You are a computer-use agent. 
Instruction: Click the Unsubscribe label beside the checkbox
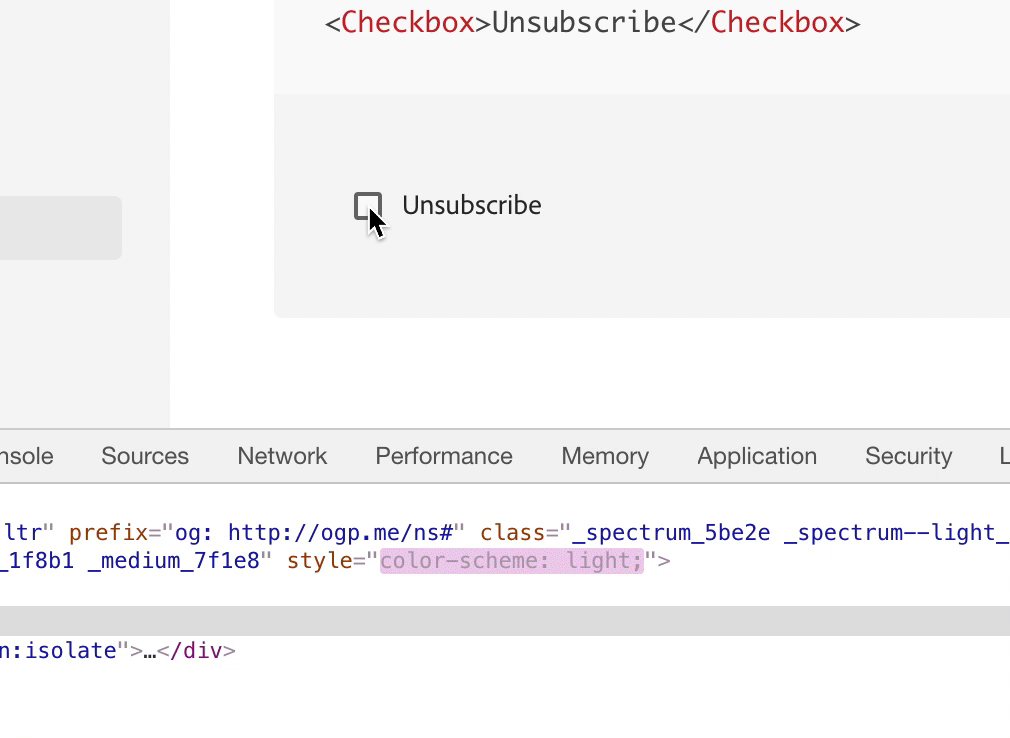point(472,205)
